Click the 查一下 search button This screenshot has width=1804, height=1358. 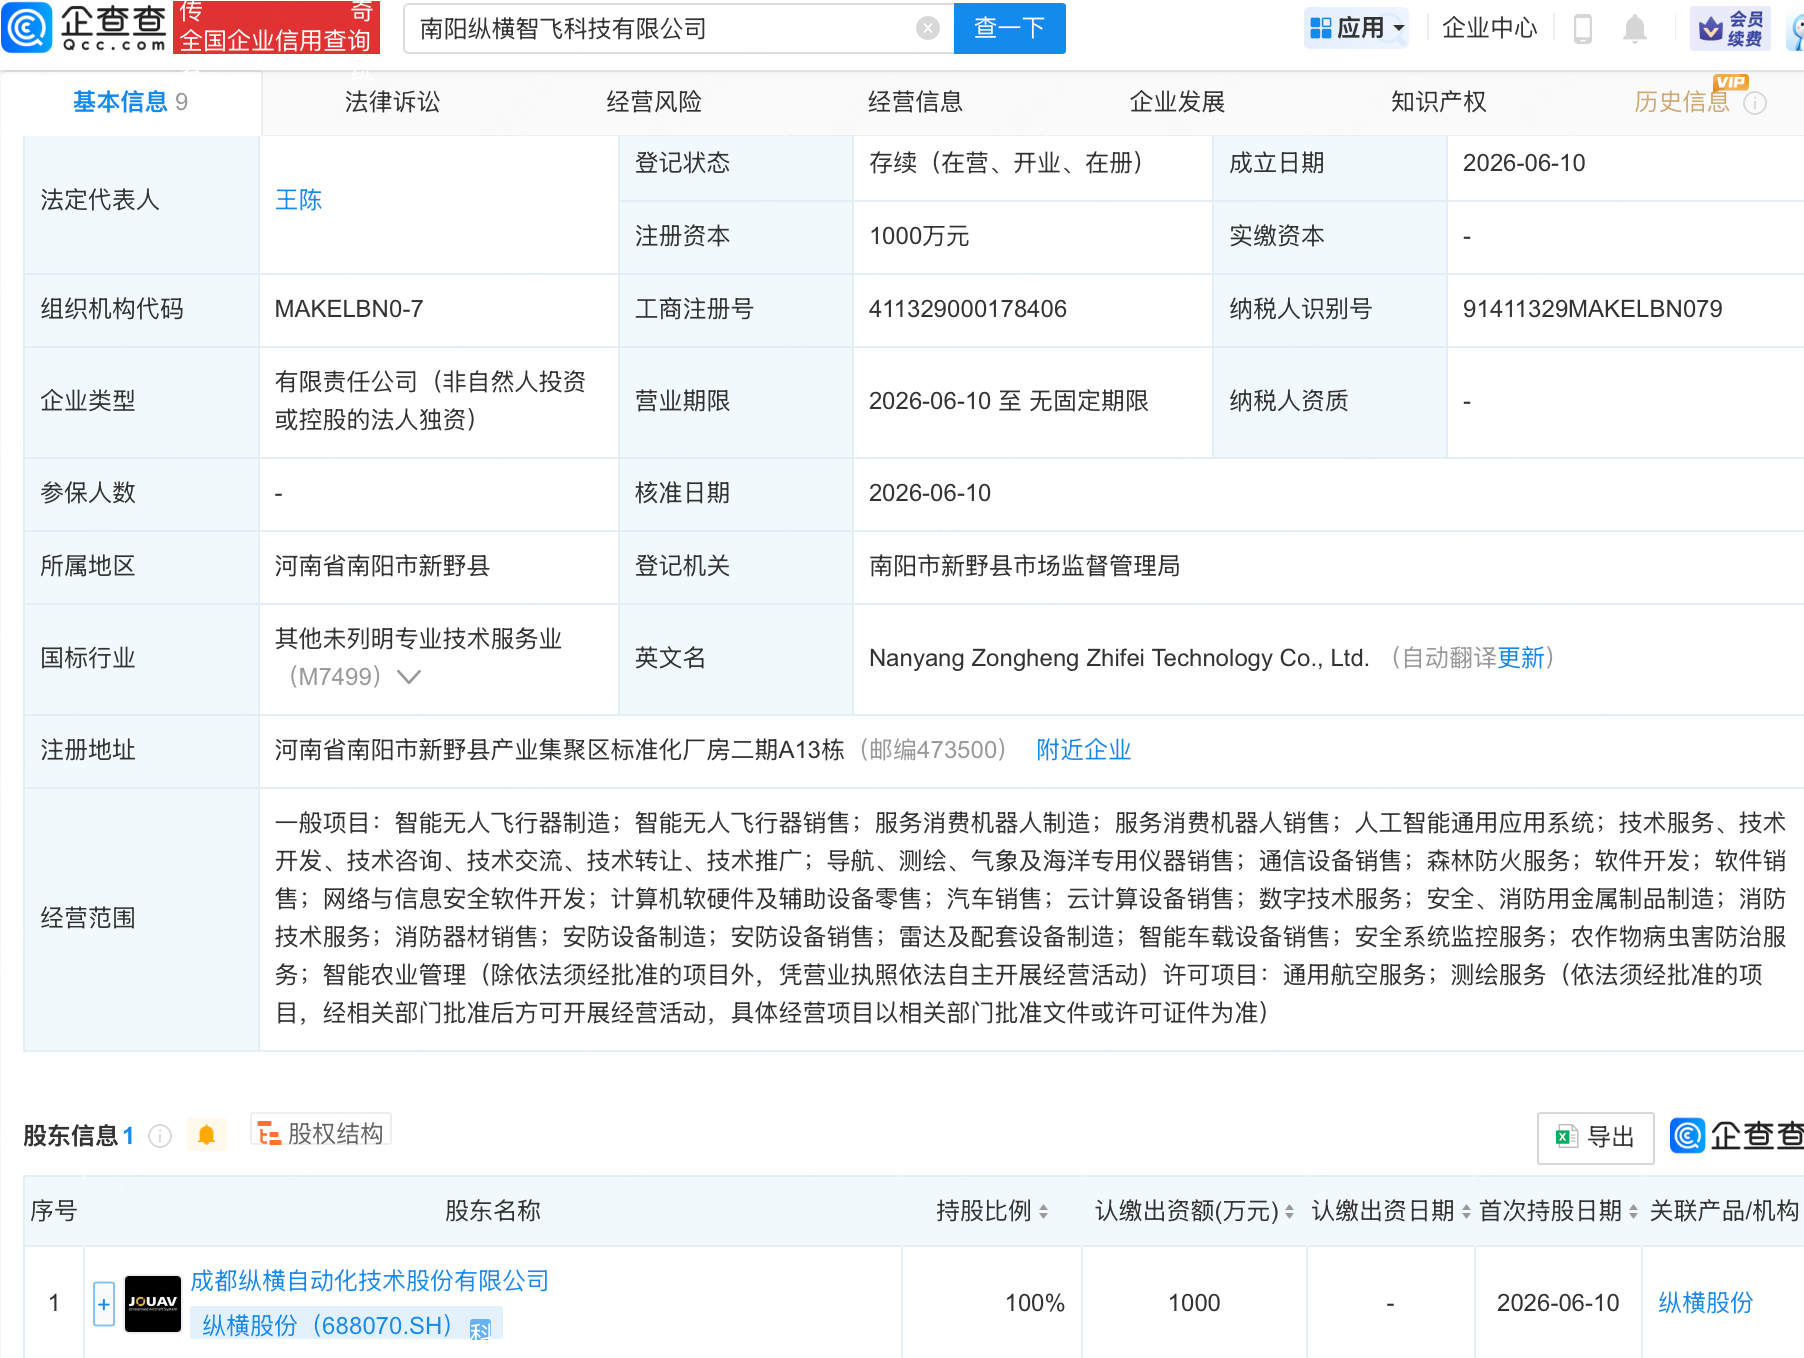[1009, 28]
